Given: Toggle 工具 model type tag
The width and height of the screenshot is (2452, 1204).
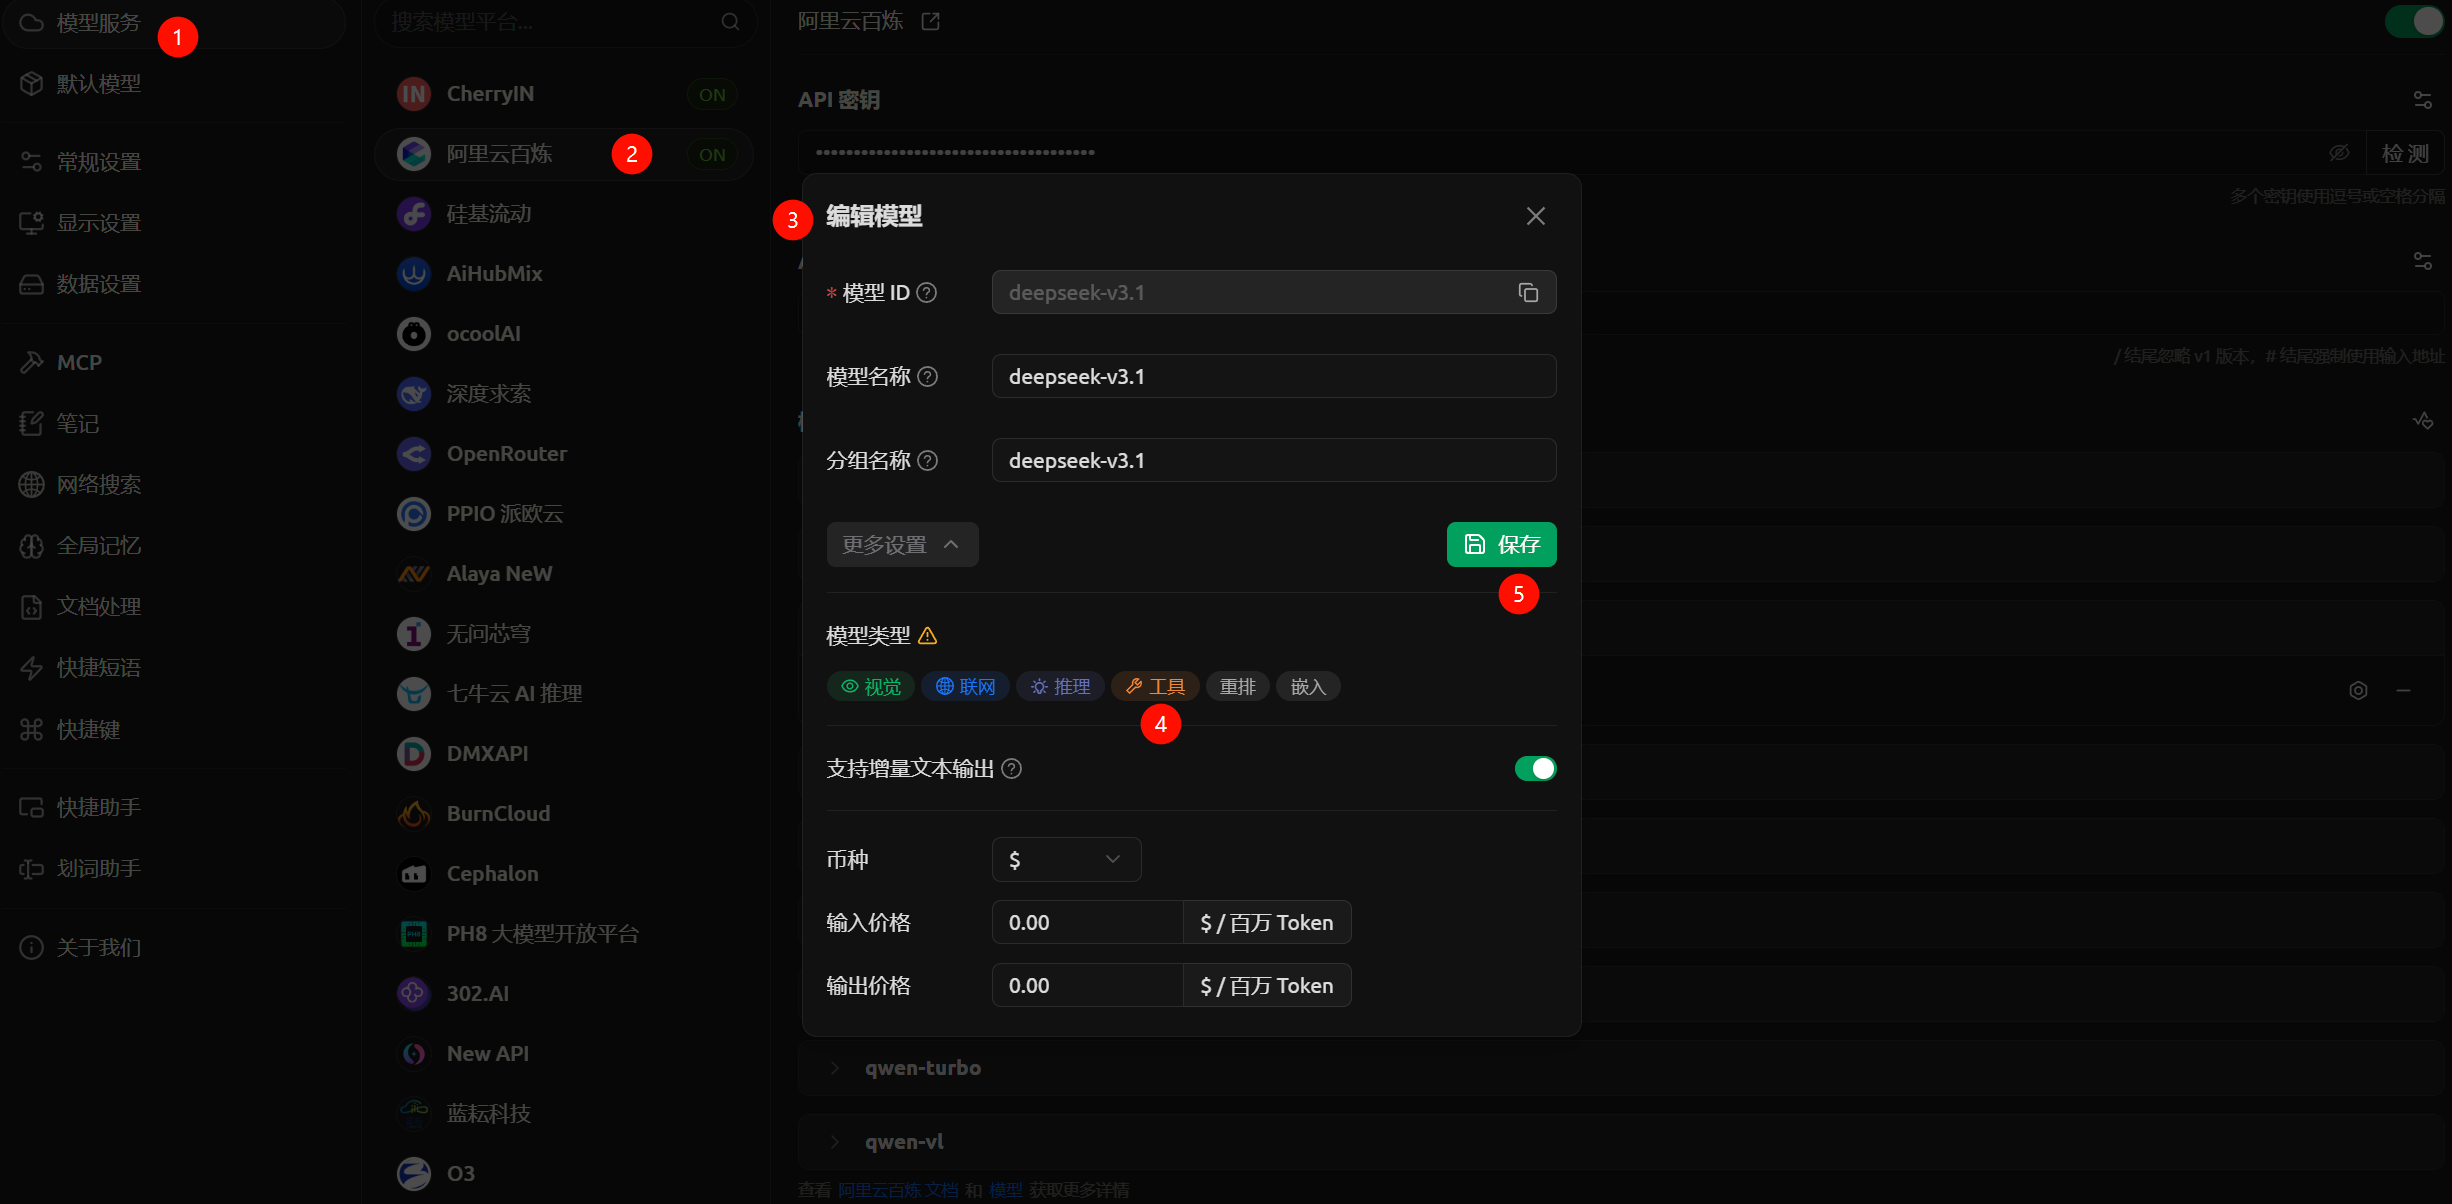Looking at the screenshot, I should tap(1155, 686).
